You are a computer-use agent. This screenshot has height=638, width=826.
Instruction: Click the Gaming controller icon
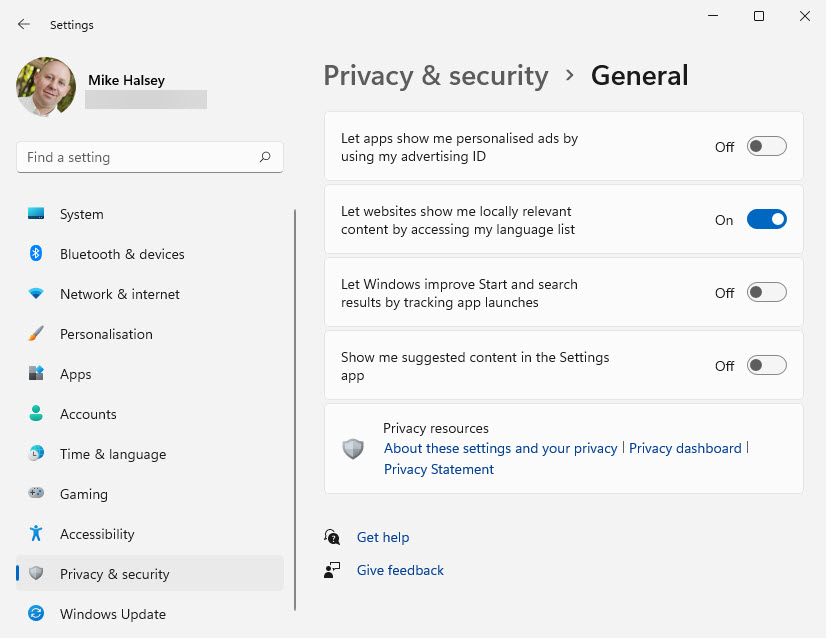(x=36, y=494)
